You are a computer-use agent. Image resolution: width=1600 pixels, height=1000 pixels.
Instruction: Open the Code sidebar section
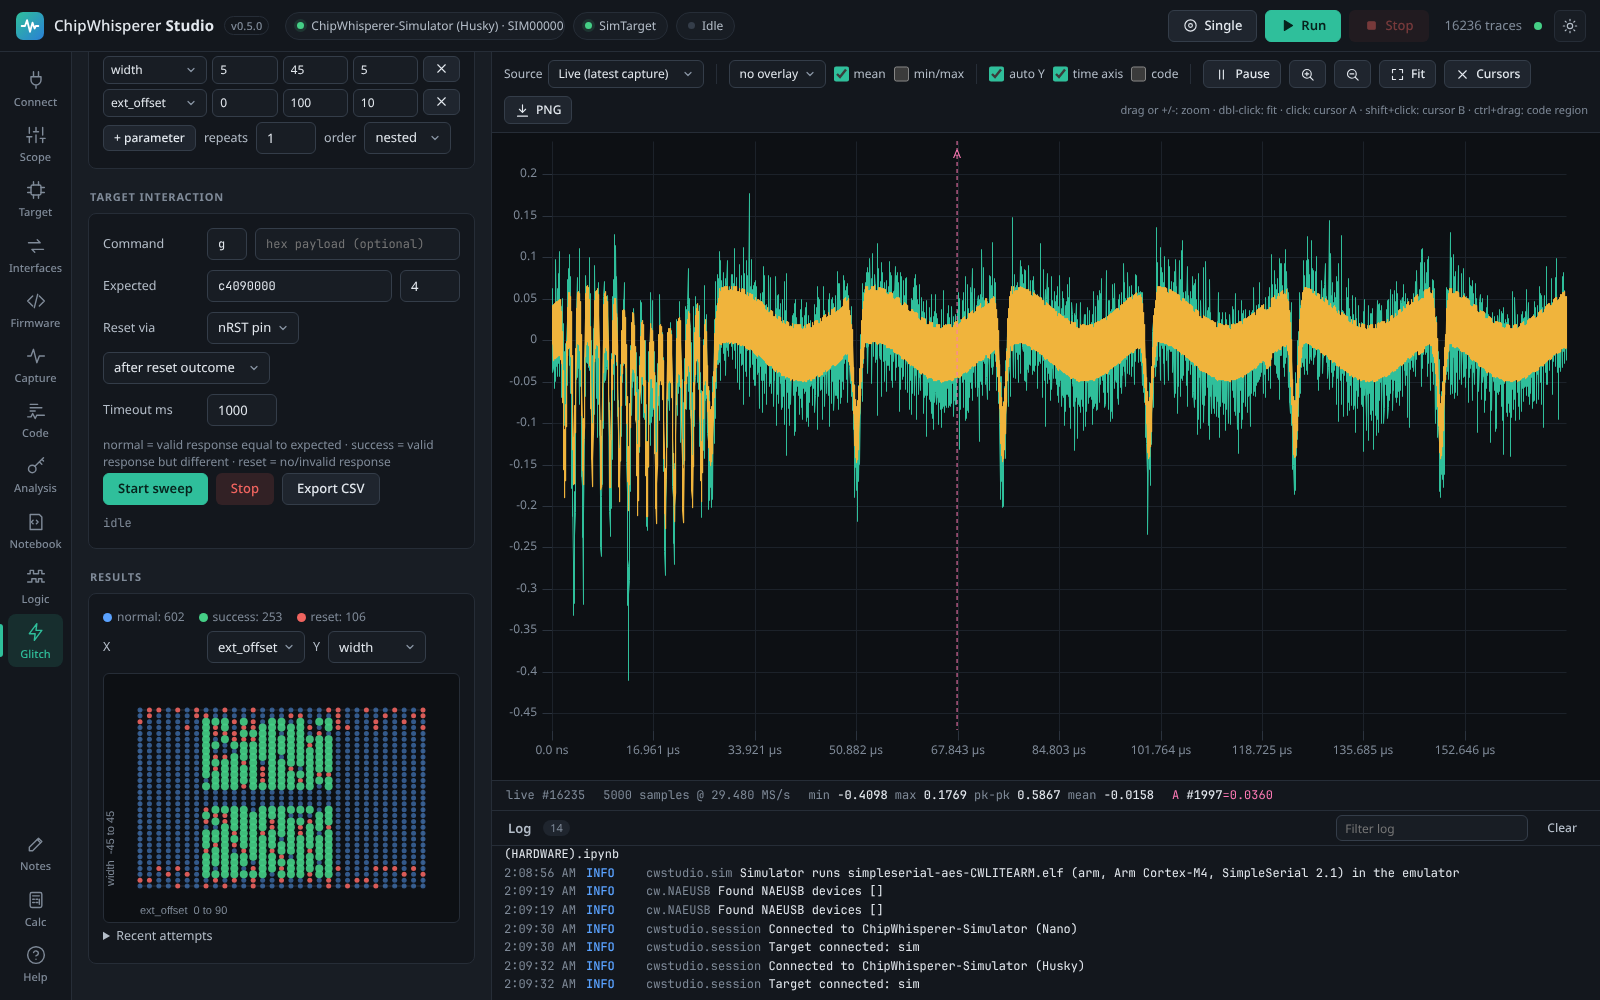coord(35,420)
